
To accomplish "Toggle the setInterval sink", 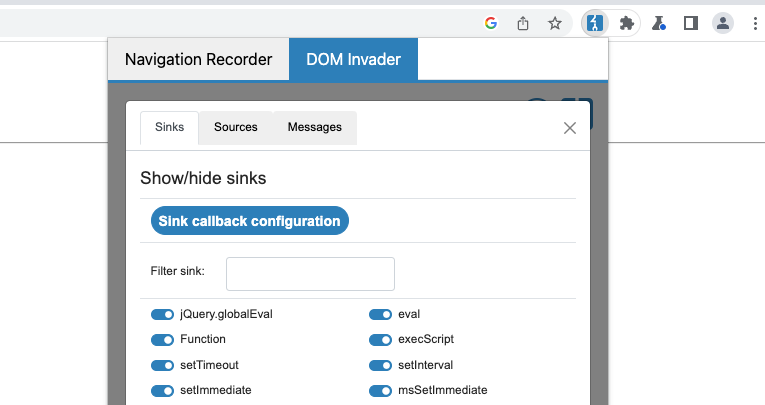I will [x=380, y=365].
